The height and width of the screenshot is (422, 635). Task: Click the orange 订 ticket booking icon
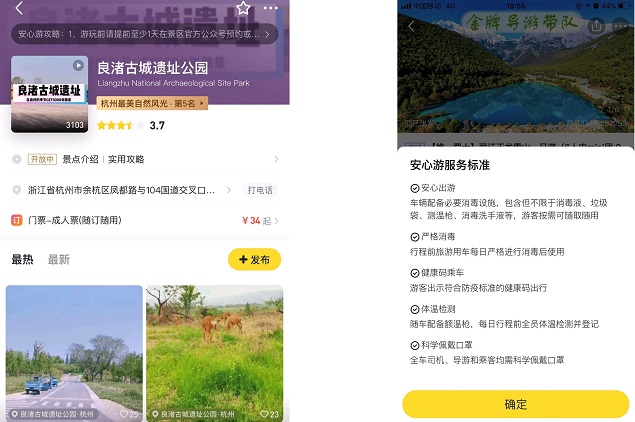(x=17, y=220)
